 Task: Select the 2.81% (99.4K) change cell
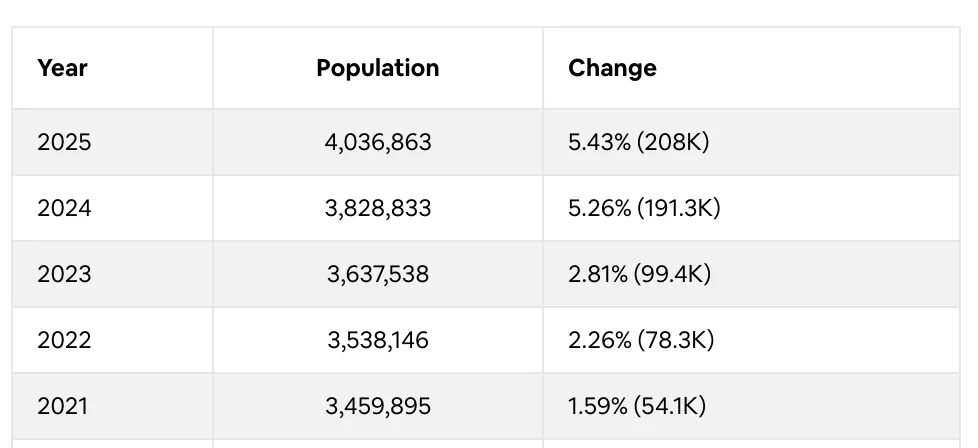tap(639, 274)
